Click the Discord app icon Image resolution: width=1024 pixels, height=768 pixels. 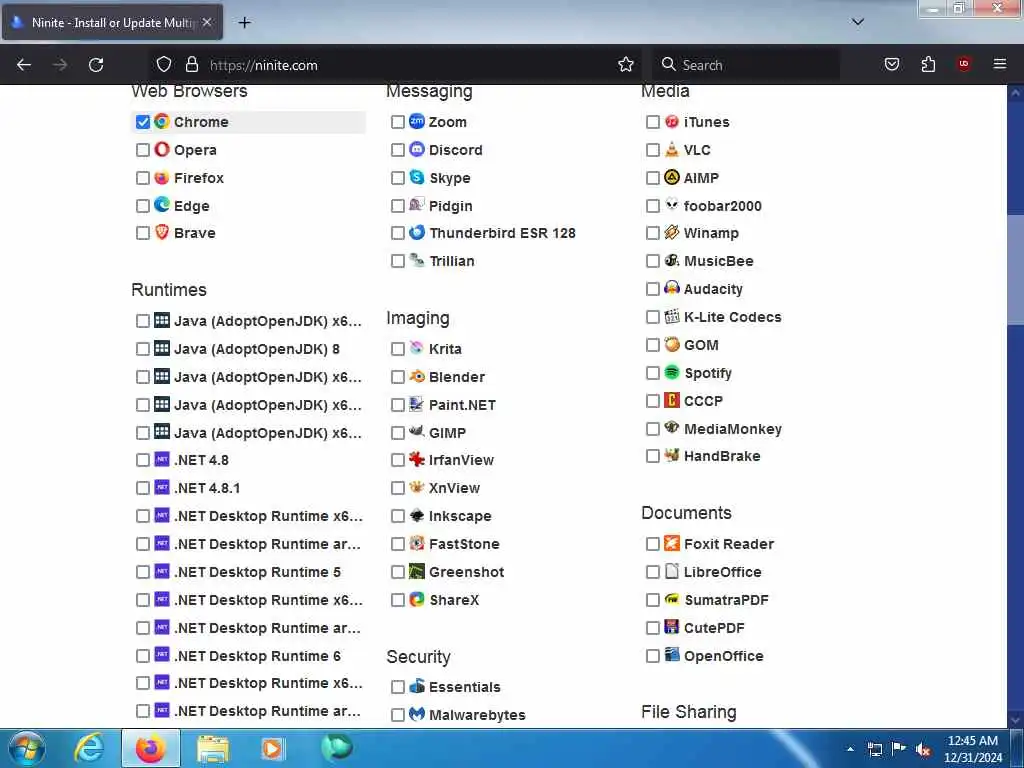coord(417,150)
